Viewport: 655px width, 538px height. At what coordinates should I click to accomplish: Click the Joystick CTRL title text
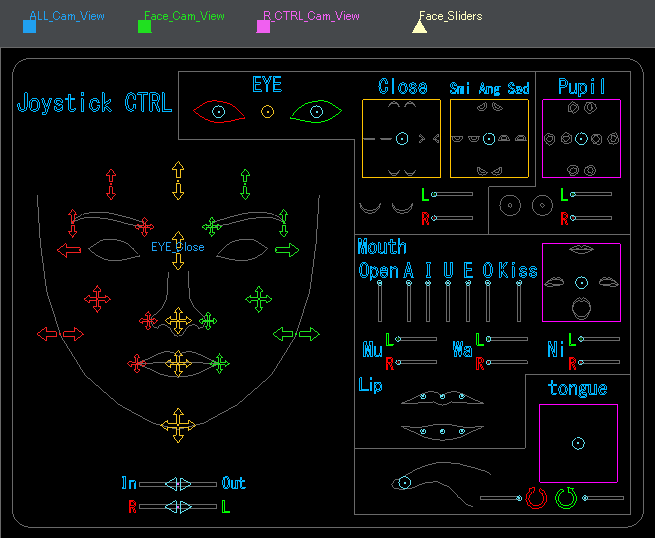point(95,103)
